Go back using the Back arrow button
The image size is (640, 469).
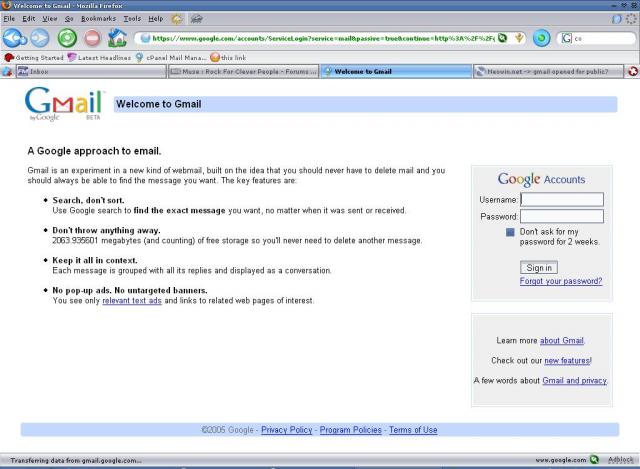pyautogui.click(x=14, y=38)
